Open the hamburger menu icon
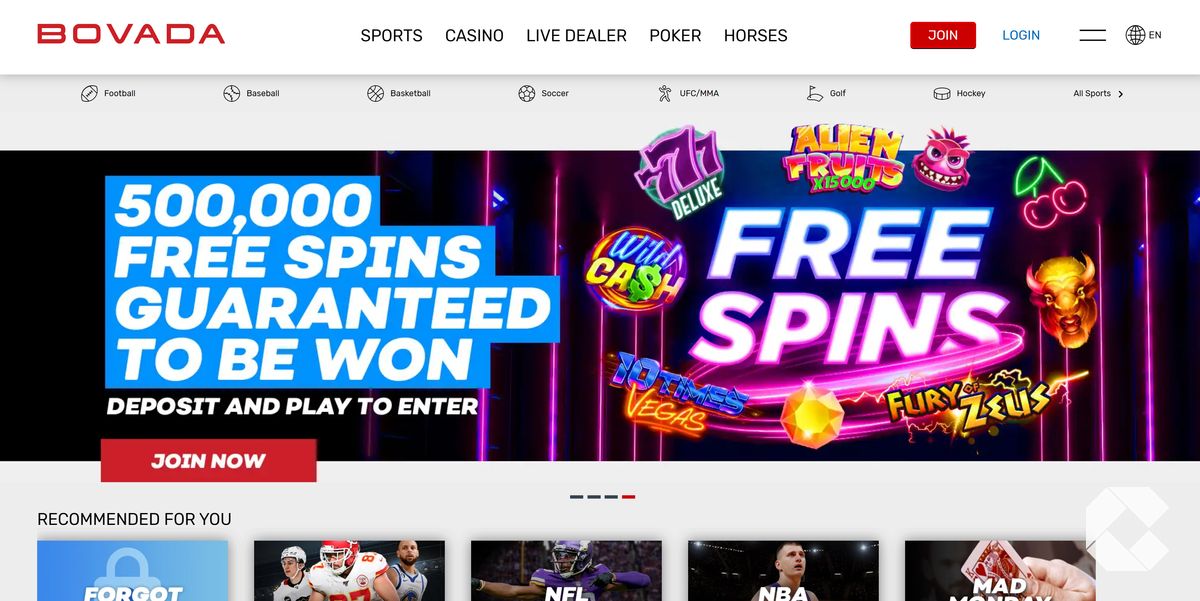Screen dimensions: 1200x601 point(1093,35)
